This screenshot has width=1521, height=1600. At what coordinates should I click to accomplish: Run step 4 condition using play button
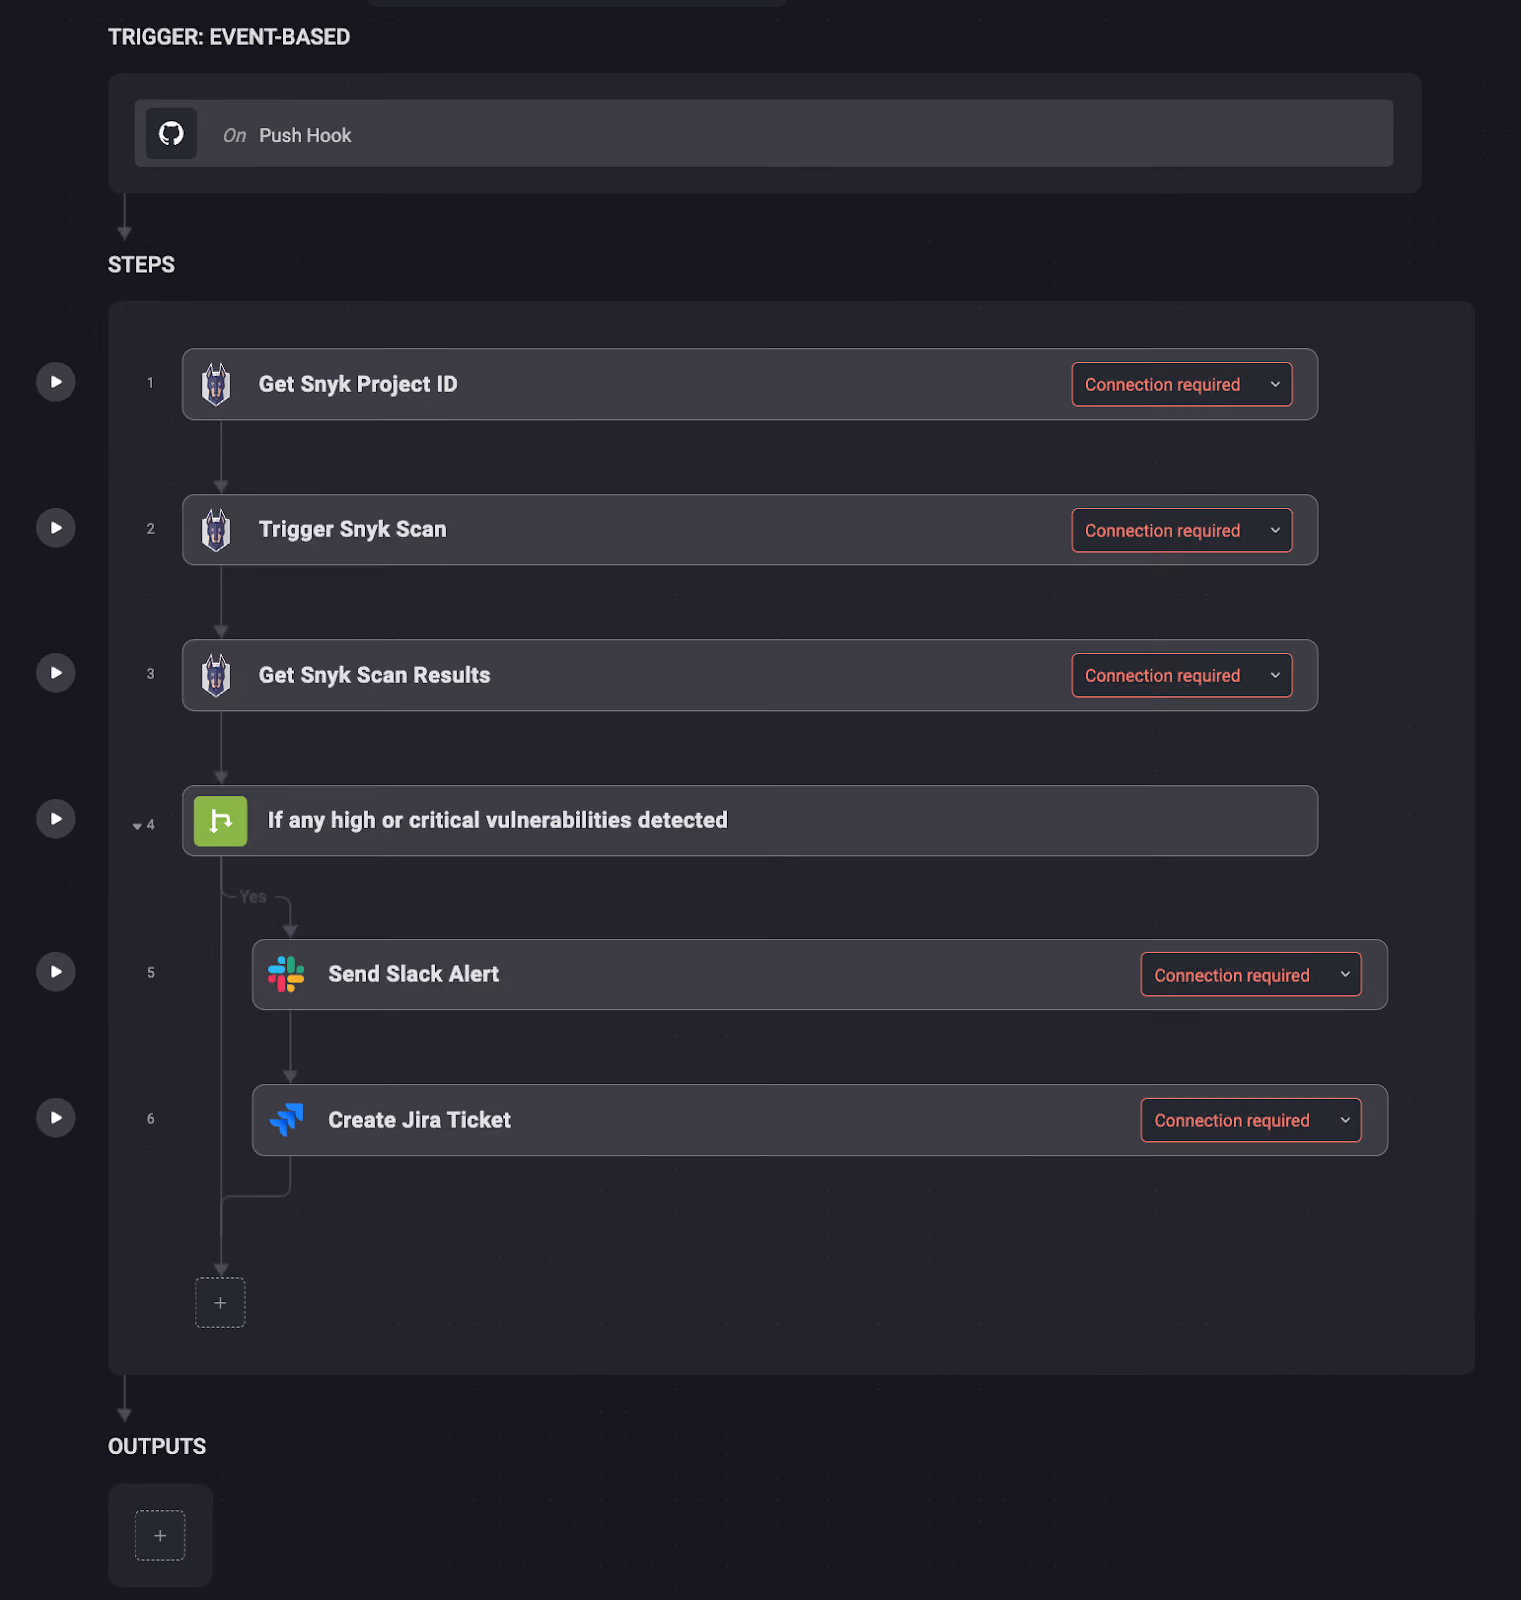click(56, 819)
